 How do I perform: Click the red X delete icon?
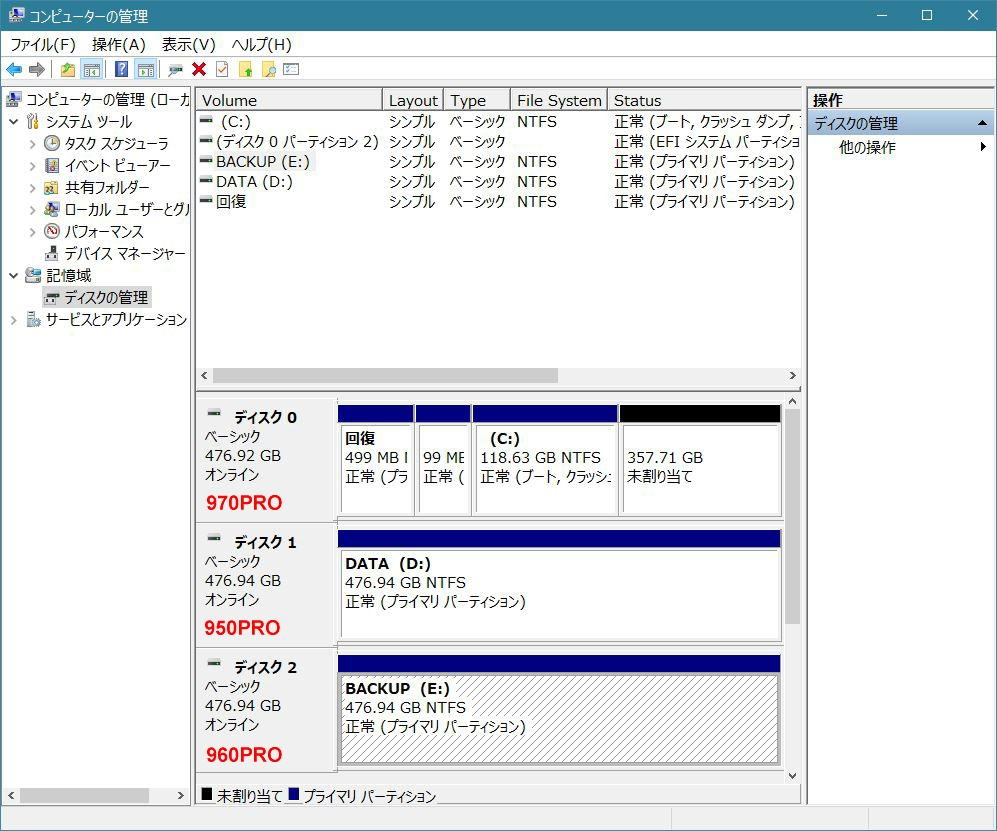(199, 69)
